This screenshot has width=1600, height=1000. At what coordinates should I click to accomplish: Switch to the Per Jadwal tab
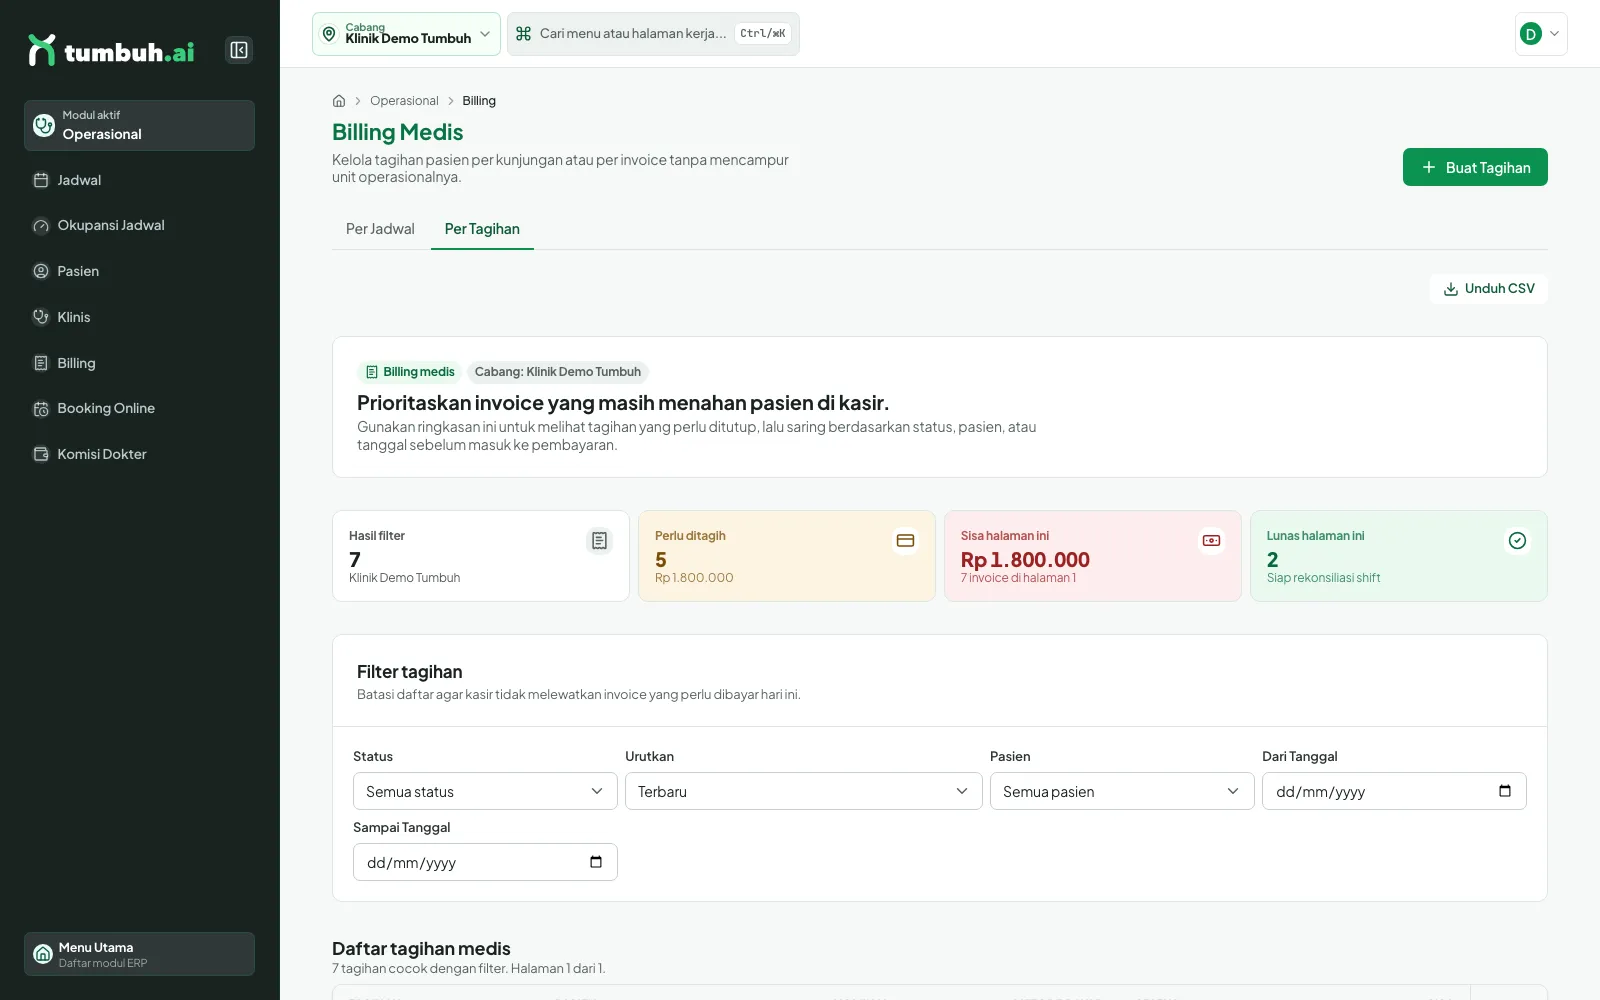point(380,229)
